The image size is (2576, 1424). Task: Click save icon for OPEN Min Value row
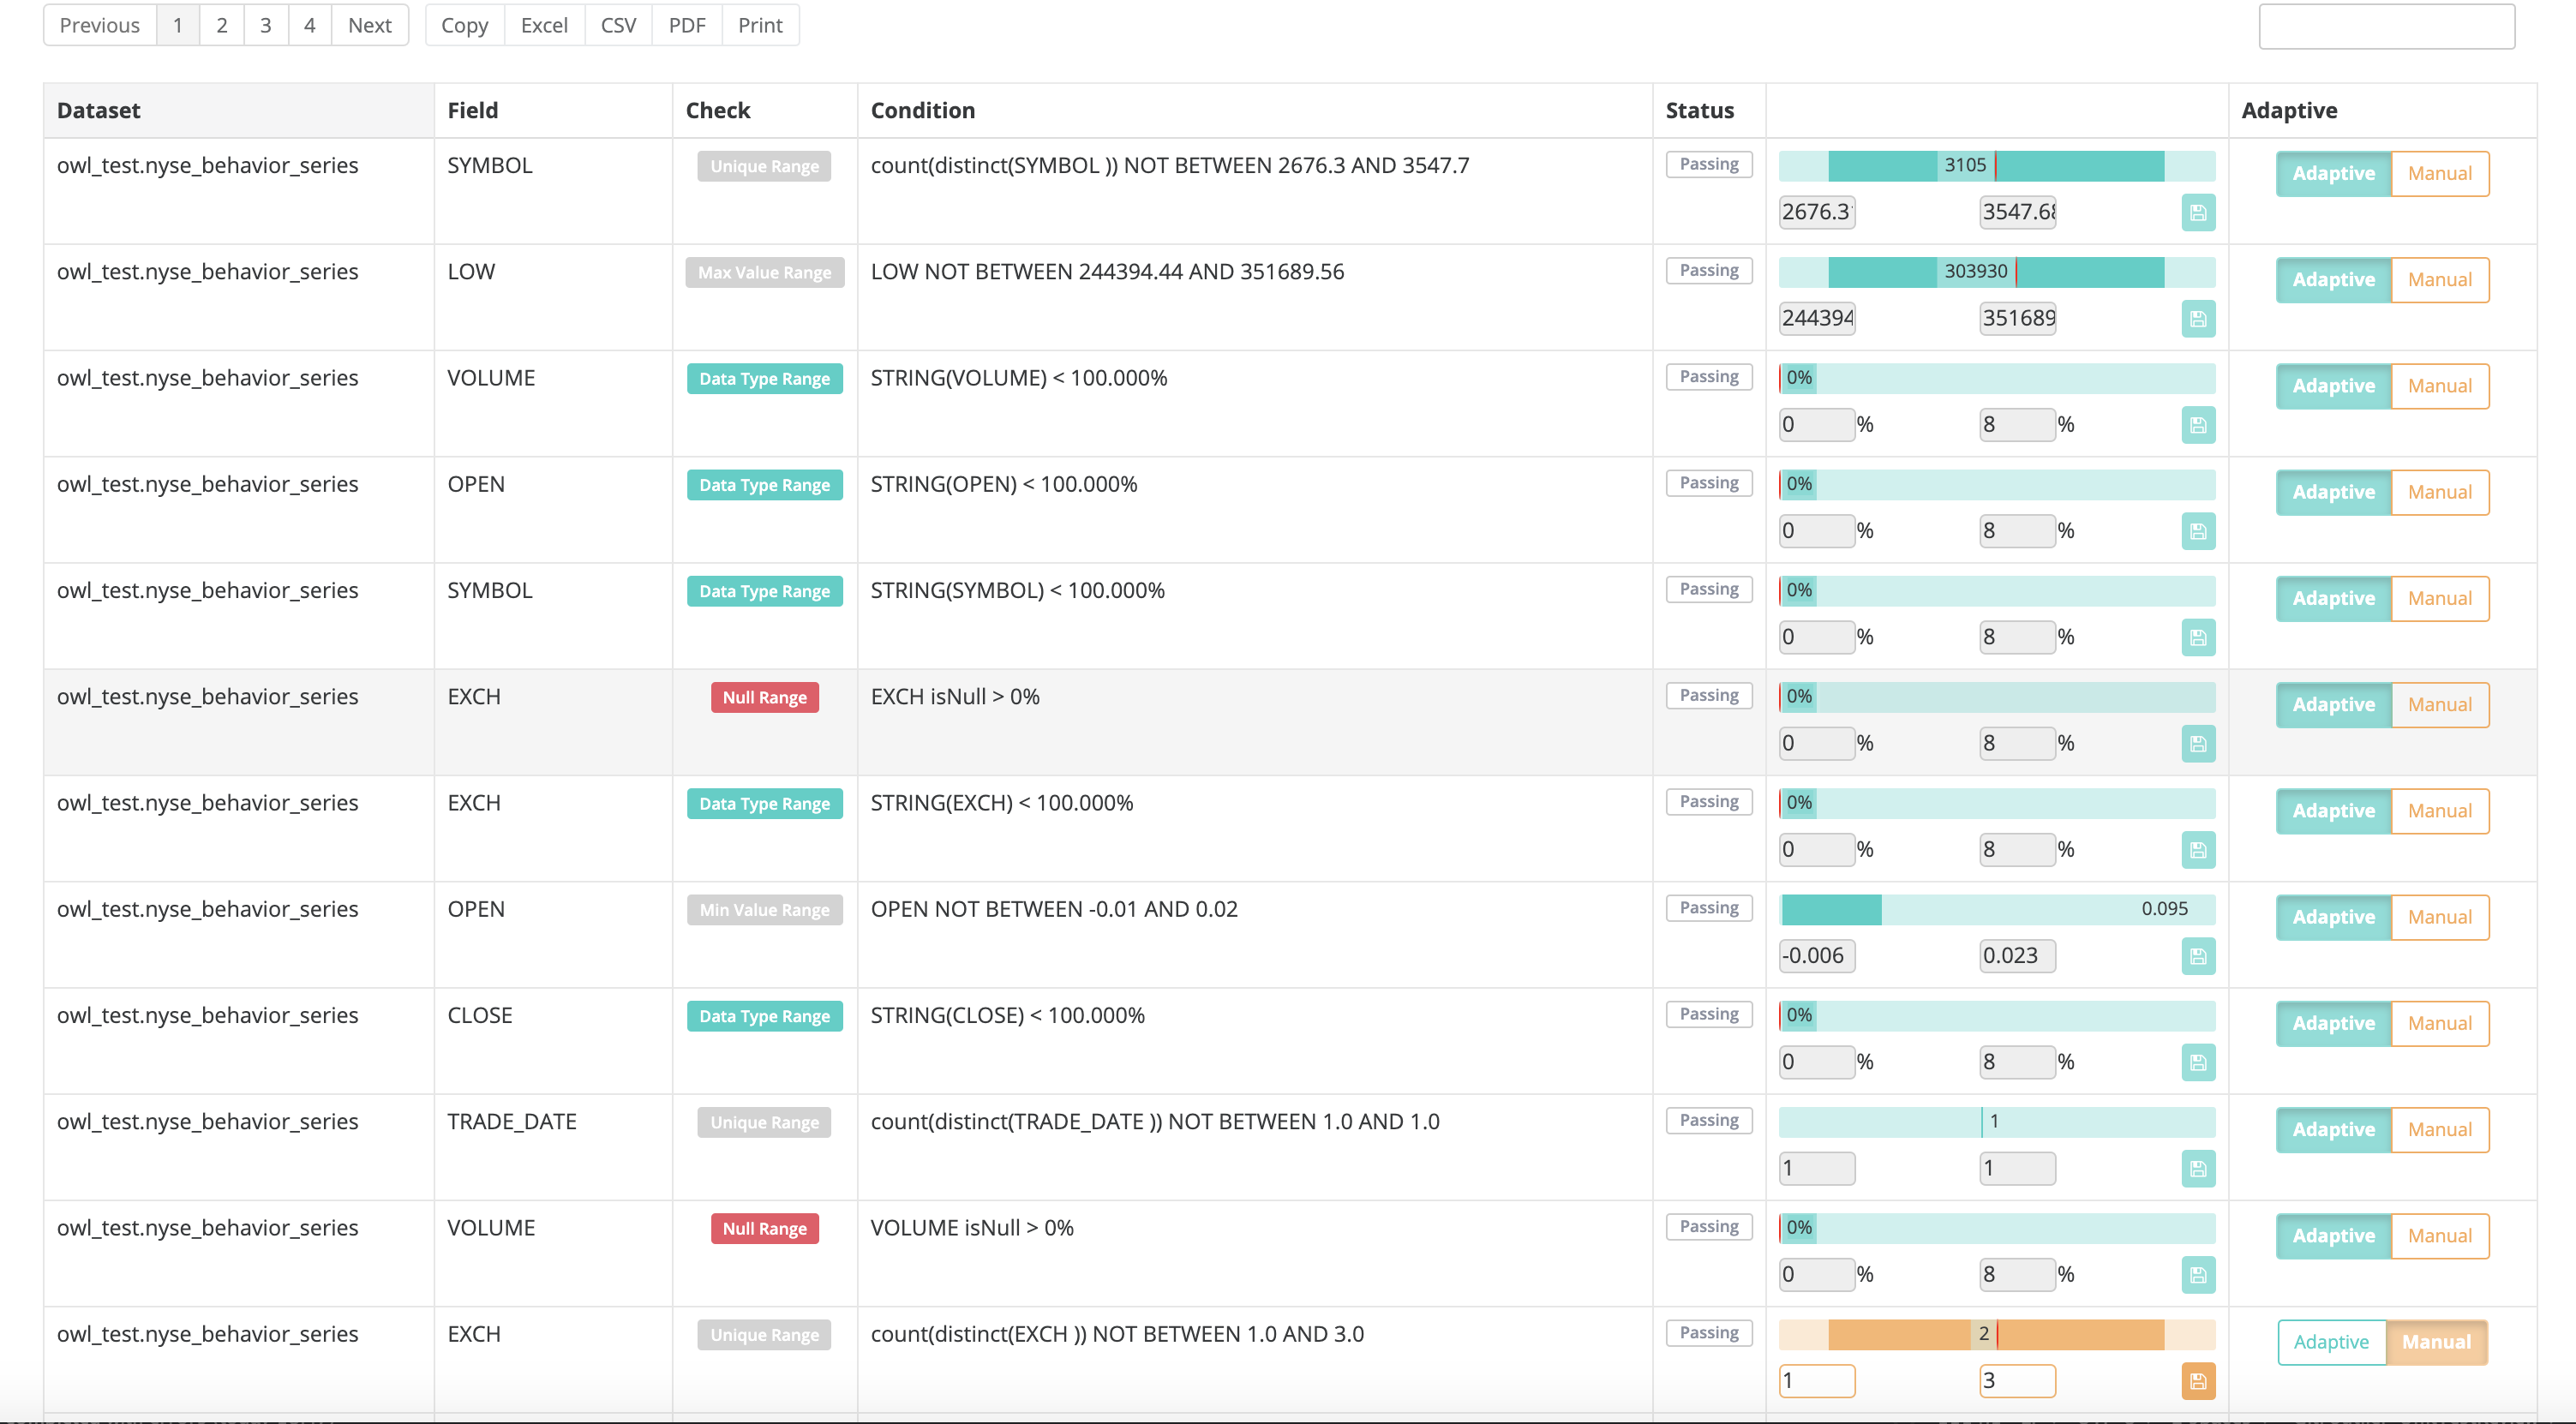(2197, 956)
